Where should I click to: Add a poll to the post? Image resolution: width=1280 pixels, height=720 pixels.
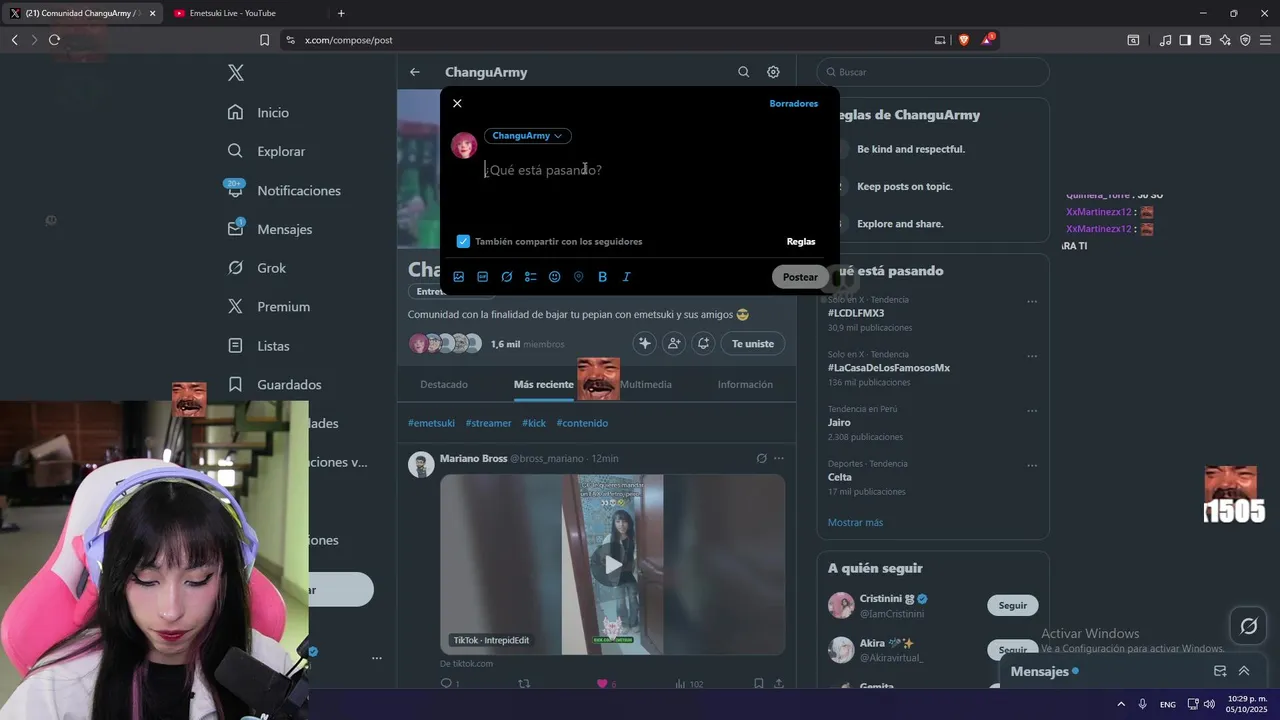click(x=531, y=277)
